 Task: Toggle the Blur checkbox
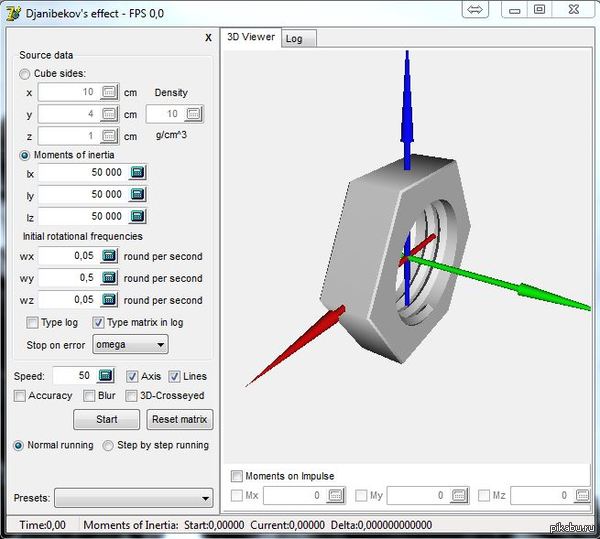pyautogui.click(x=89, y=396)
